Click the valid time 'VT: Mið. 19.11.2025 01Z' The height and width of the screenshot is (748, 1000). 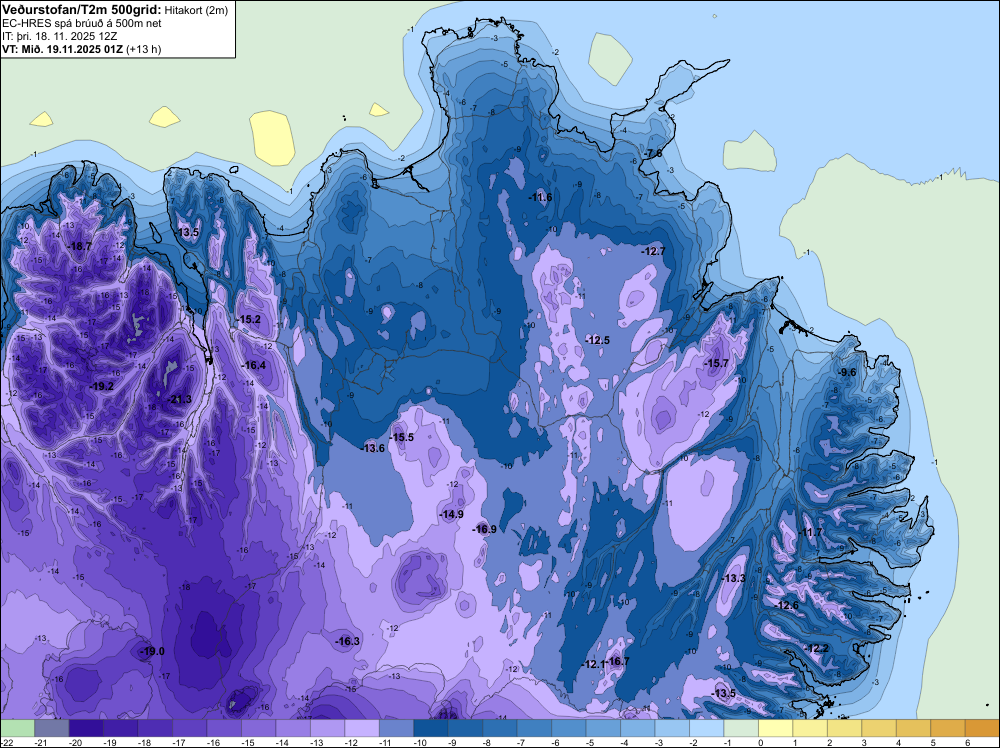coord(63,49)
